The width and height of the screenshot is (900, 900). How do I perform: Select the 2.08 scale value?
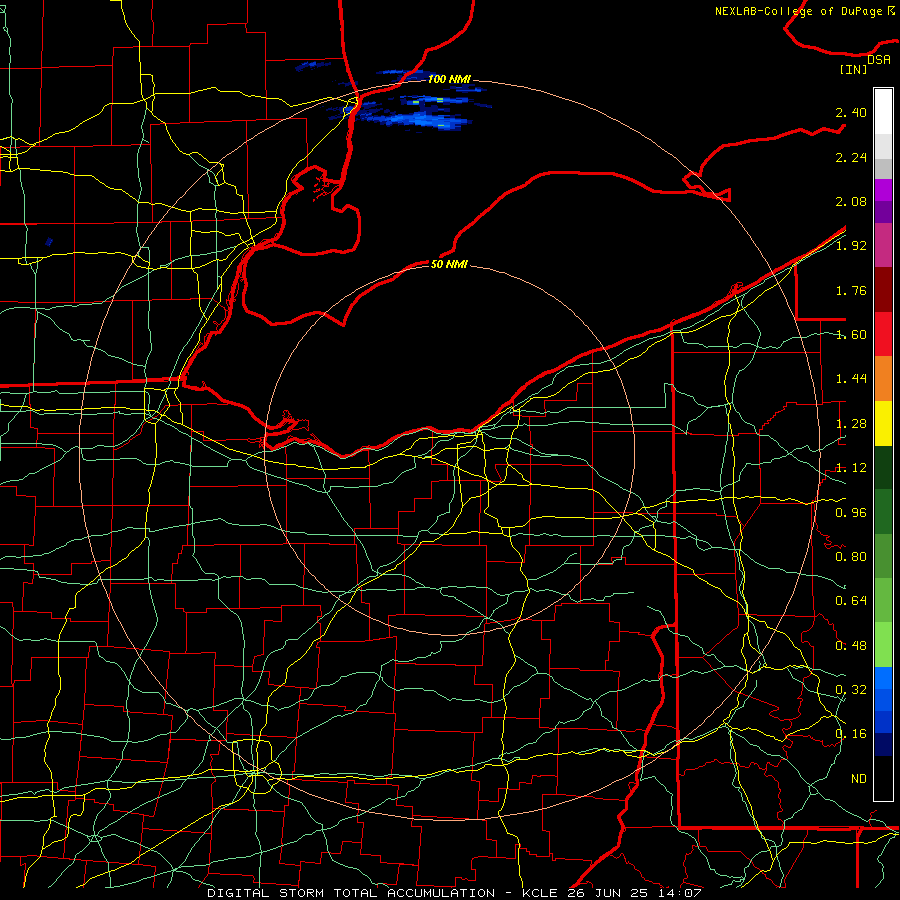pyautogui.click(x=851, y=201)
